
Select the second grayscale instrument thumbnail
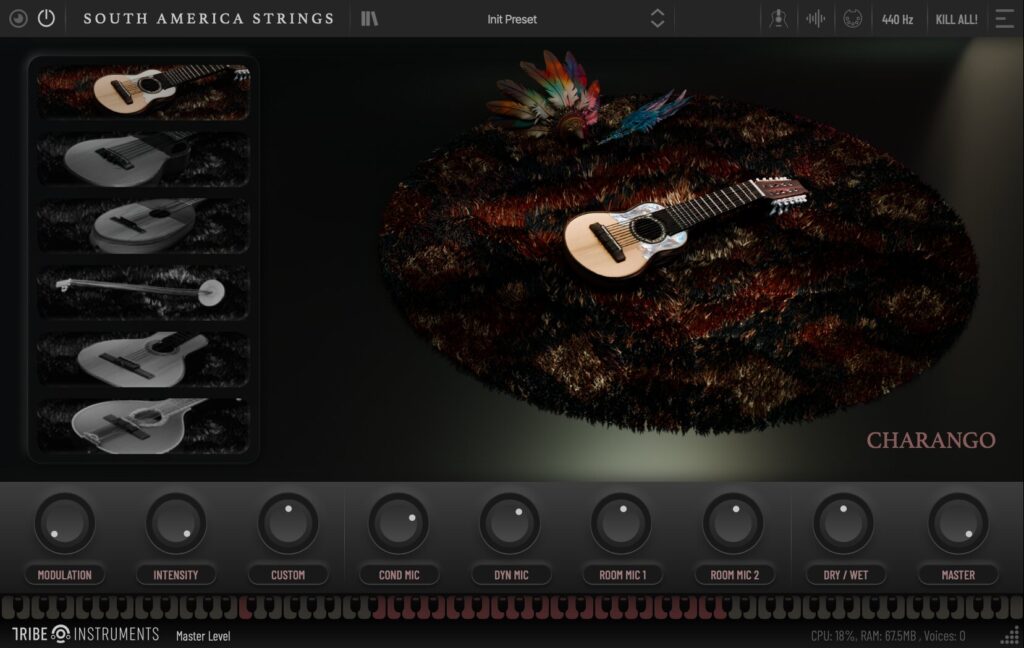pos(143,159)
